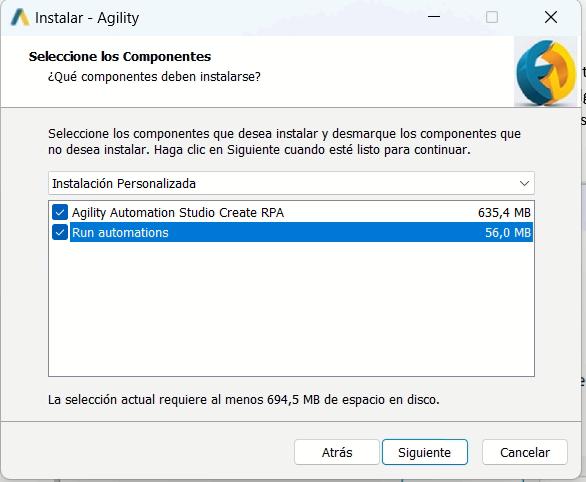The image size is (586, 482).
Task: Click the Cancelar button
Action: pyautogui.click(x=525, y=452)
